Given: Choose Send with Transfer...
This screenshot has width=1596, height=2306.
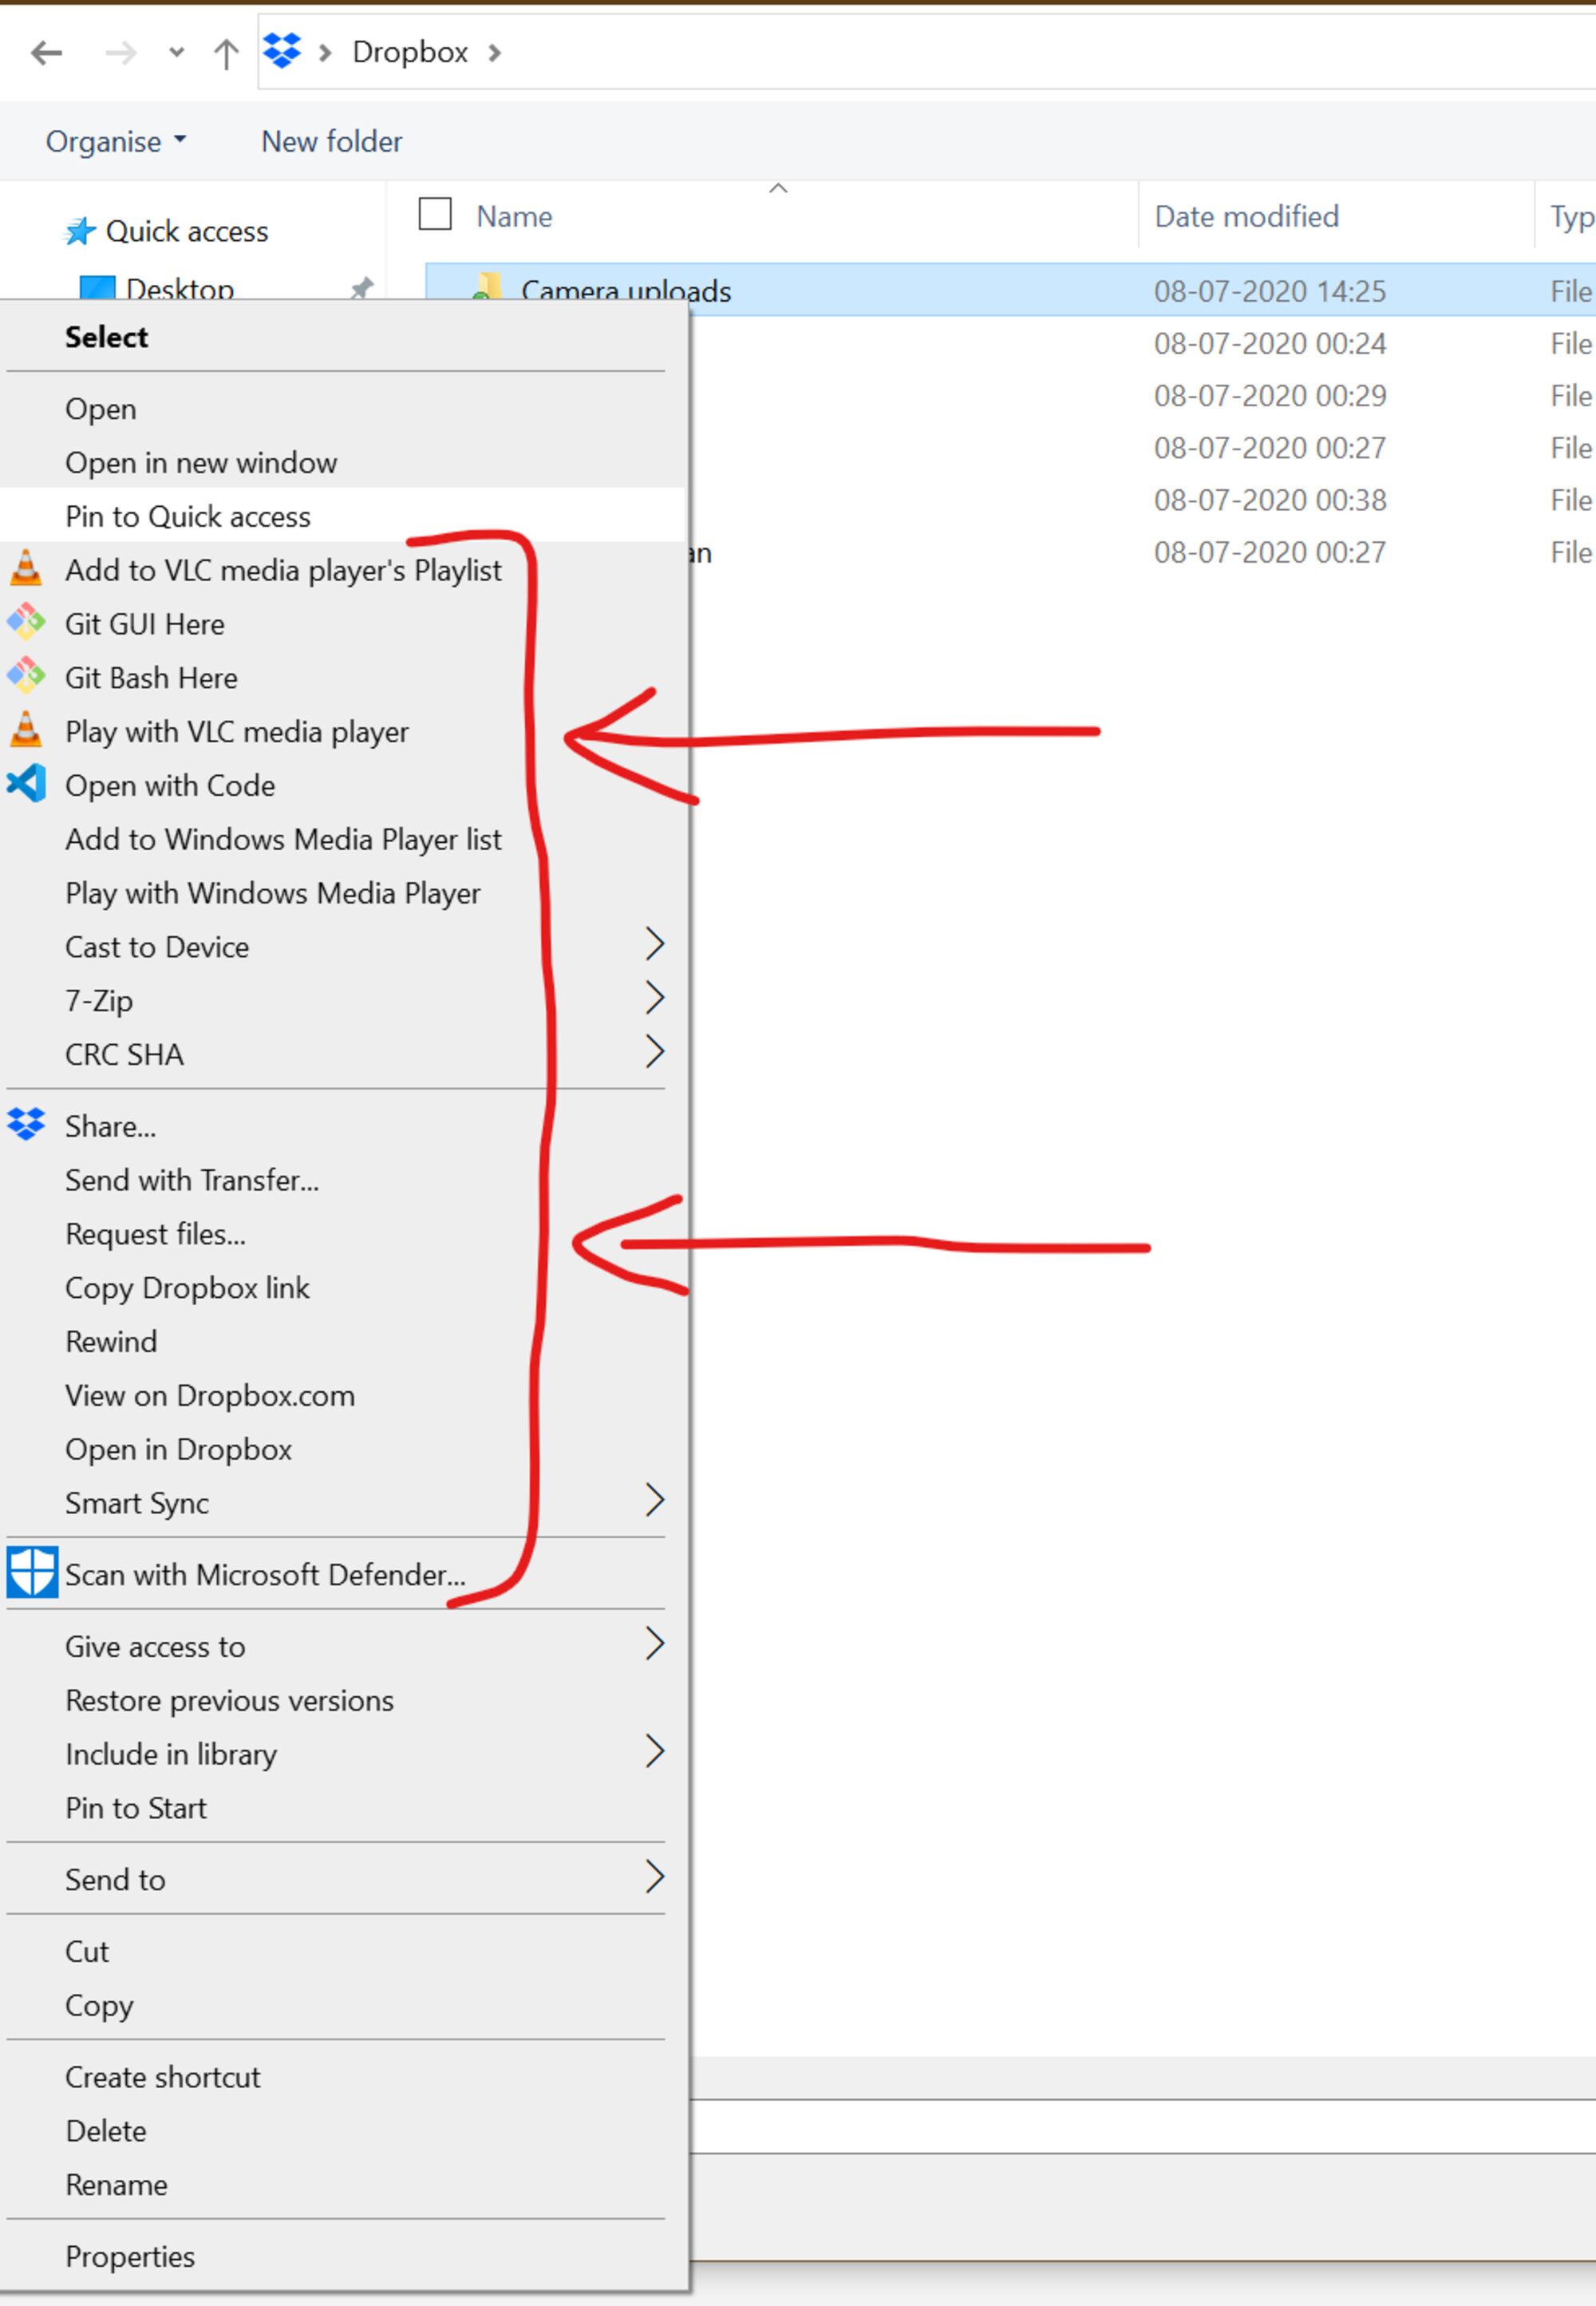Looking at the screenshot, I should click(342, 1180).
